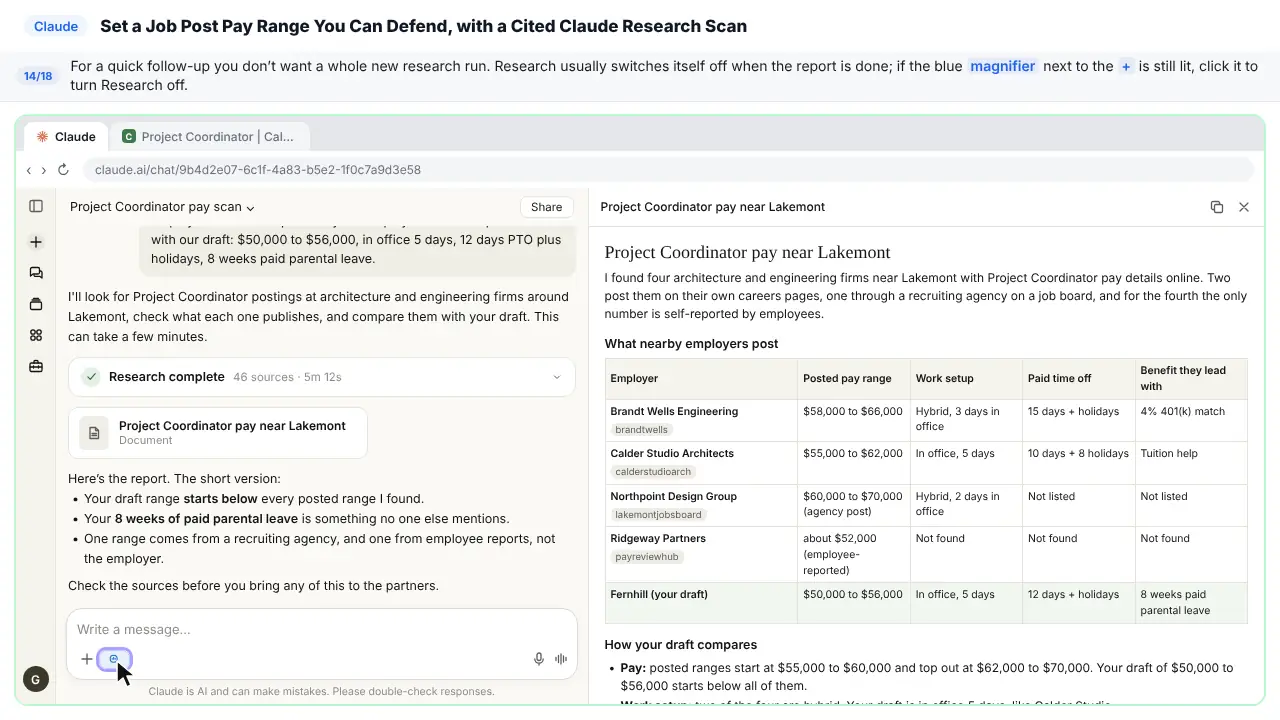Open the brandtwells source chip
Viewport: 1280px width, 720px height.
click(641, 430)
